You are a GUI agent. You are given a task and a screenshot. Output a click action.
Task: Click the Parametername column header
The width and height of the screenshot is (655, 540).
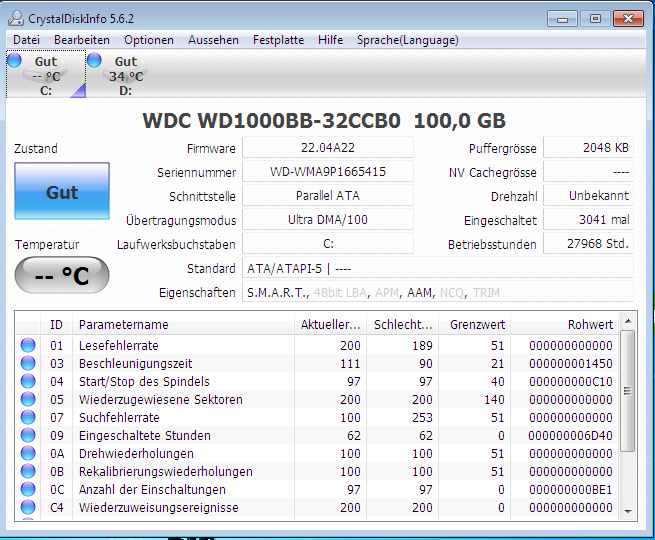click(x=183, y=325)
